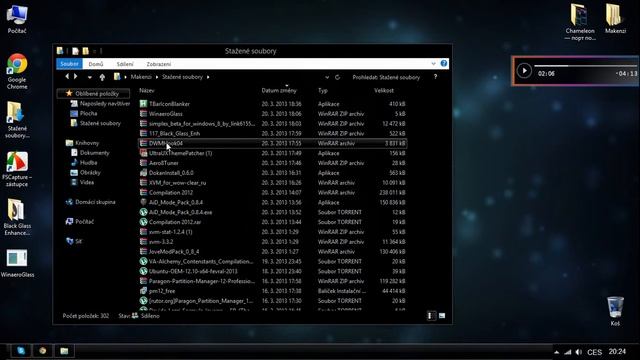The image size is (640, 360).
Task: Open the Koš recycle bin
Action: click(x=615, y=311)
